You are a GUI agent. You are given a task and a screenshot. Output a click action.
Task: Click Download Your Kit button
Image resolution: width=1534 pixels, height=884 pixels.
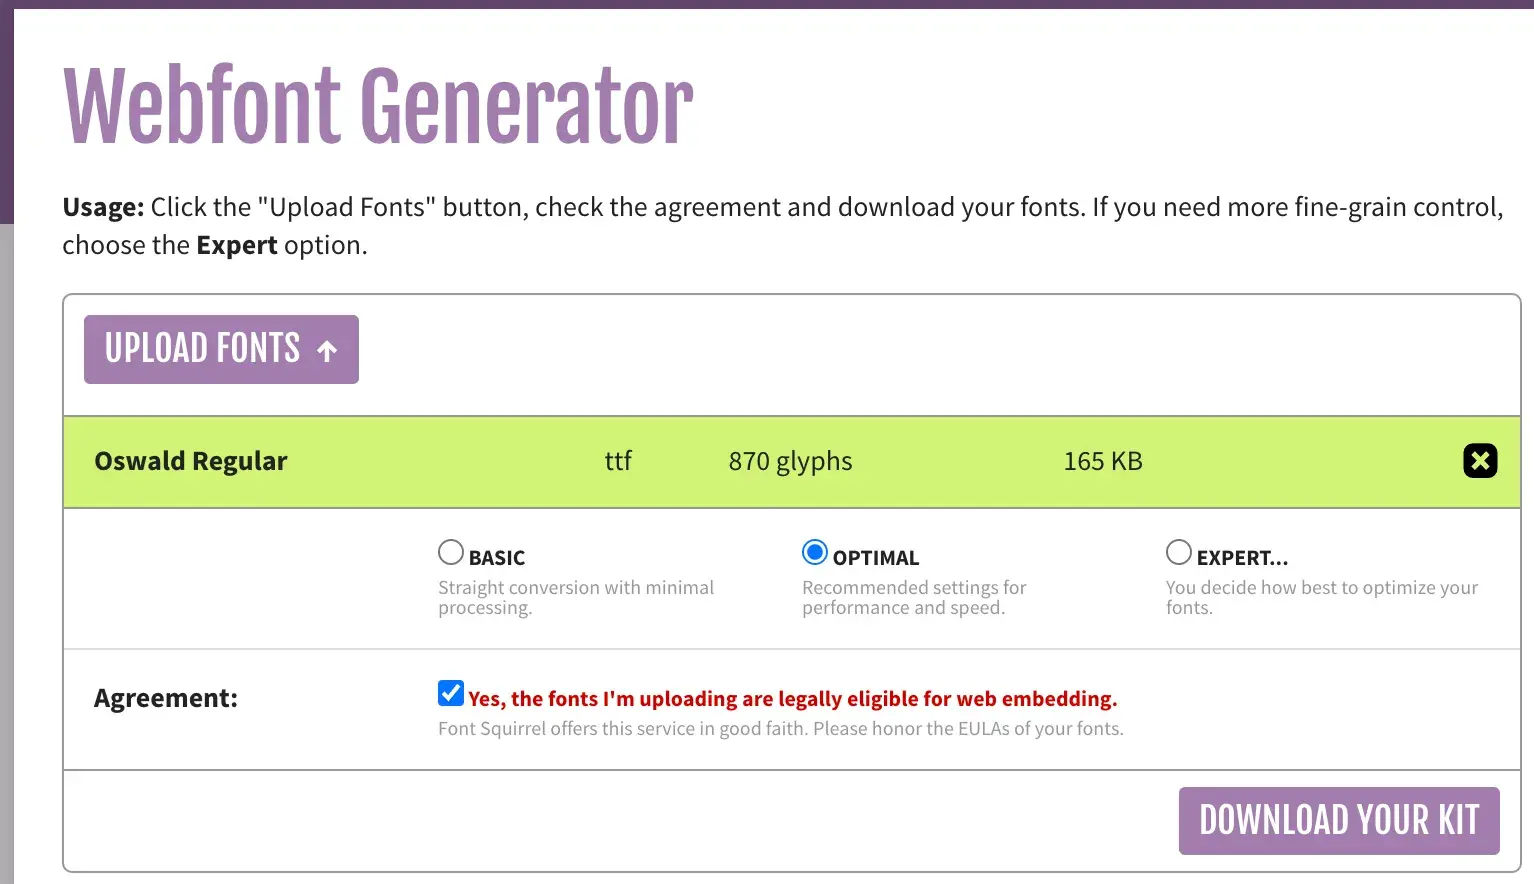[1339, 821]
